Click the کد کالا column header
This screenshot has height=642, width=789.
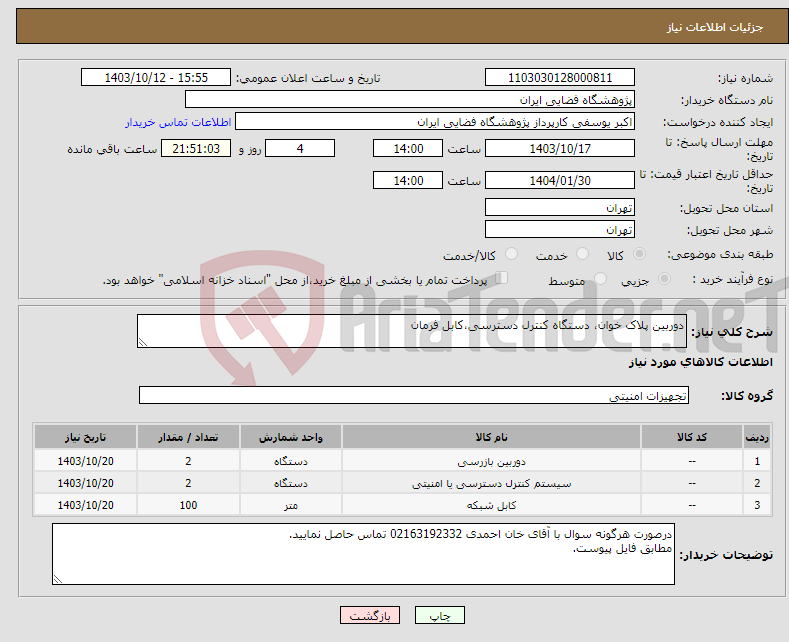point(692,437)
